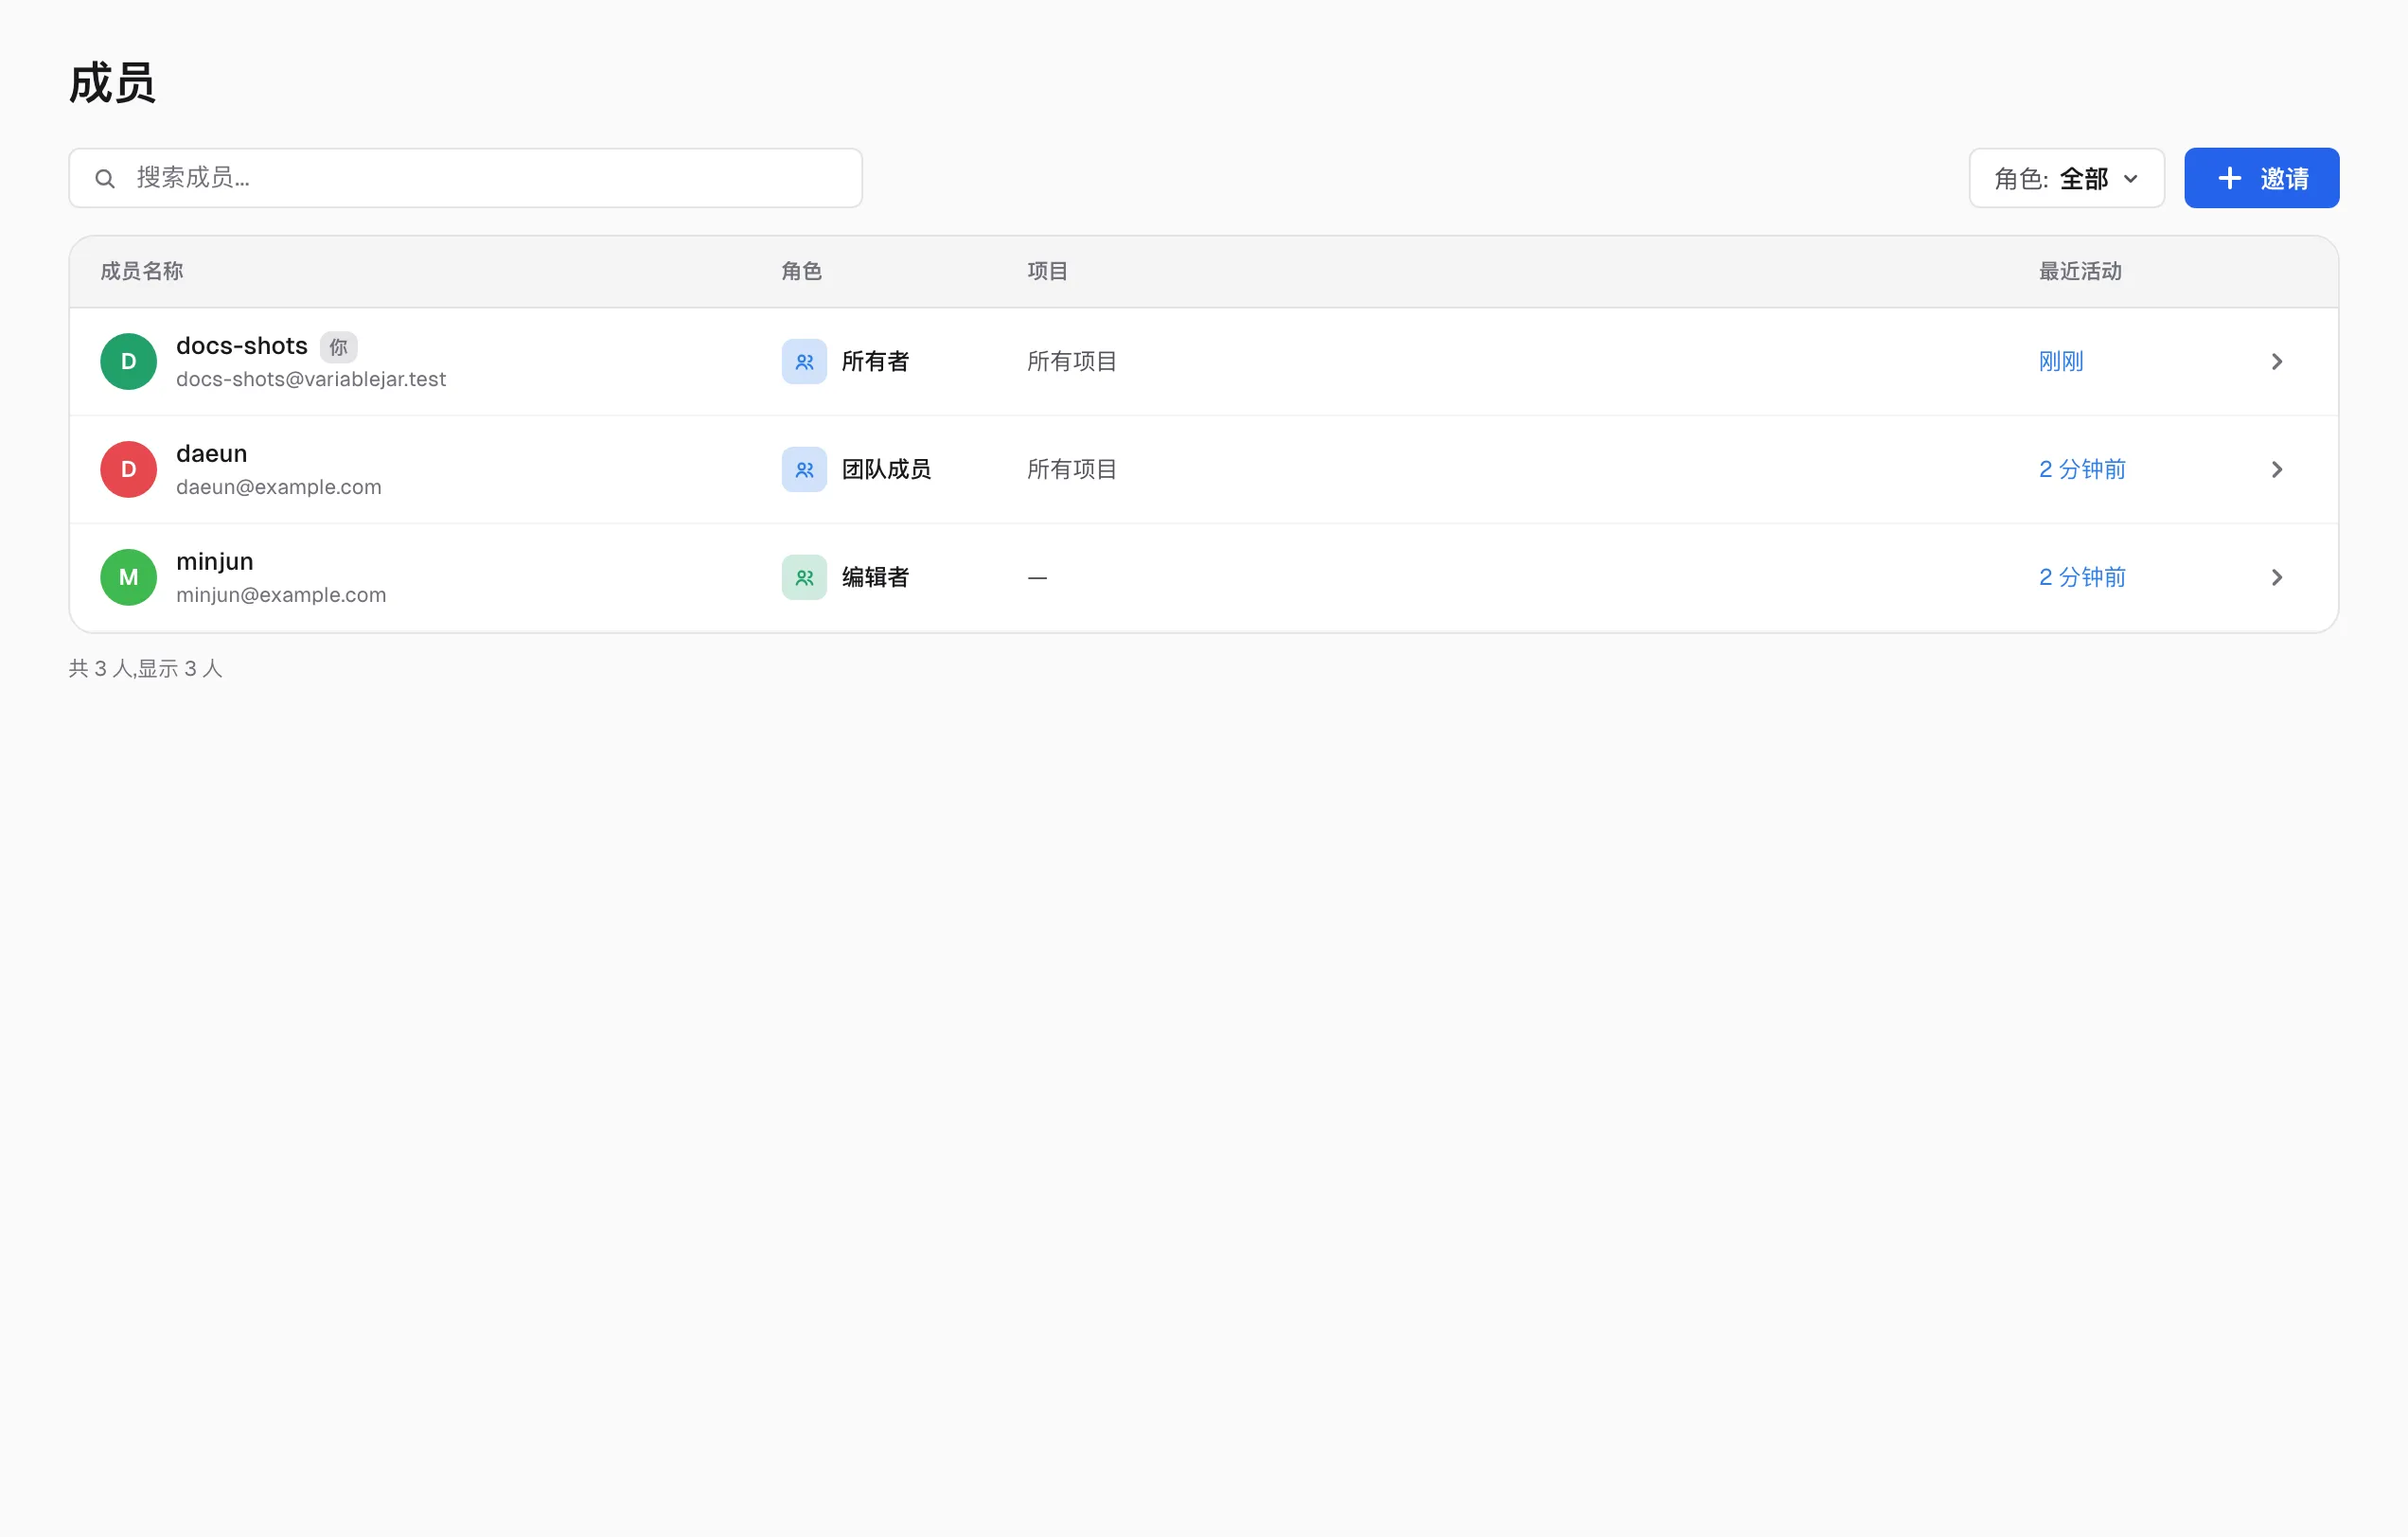Screen dimensions: 2408x1537
Task: Click the 所有者 role icon
Action: [804, 361]
